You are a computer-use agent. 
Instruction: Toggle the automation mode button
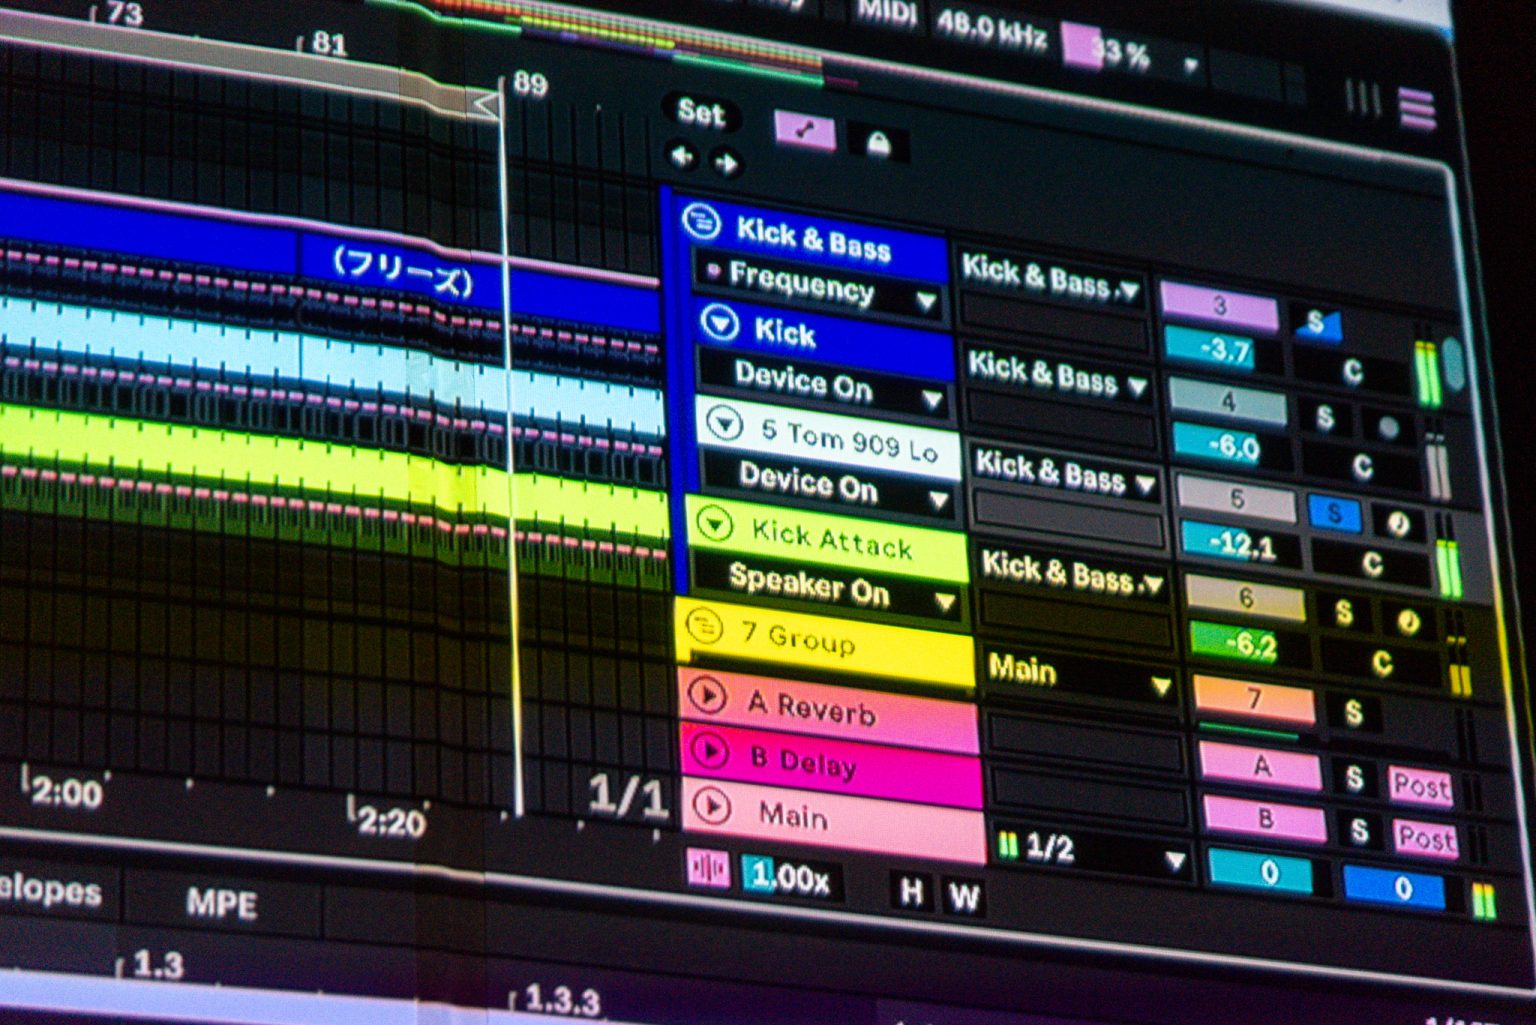[x=805, y=132]
